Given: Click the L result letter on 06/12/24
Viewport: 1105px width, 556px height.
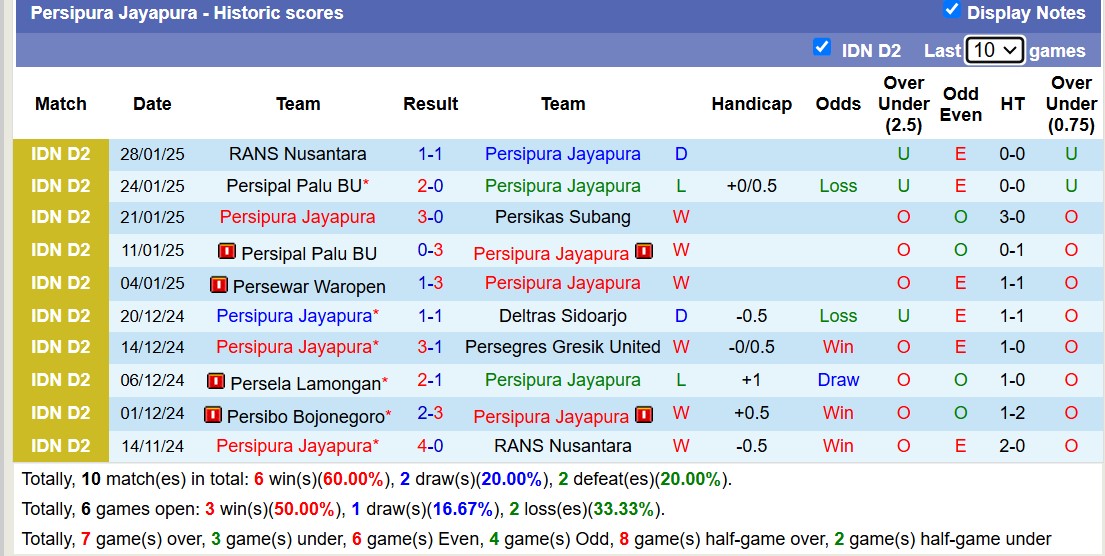Looking at the screenshot, I should (681, 380).
